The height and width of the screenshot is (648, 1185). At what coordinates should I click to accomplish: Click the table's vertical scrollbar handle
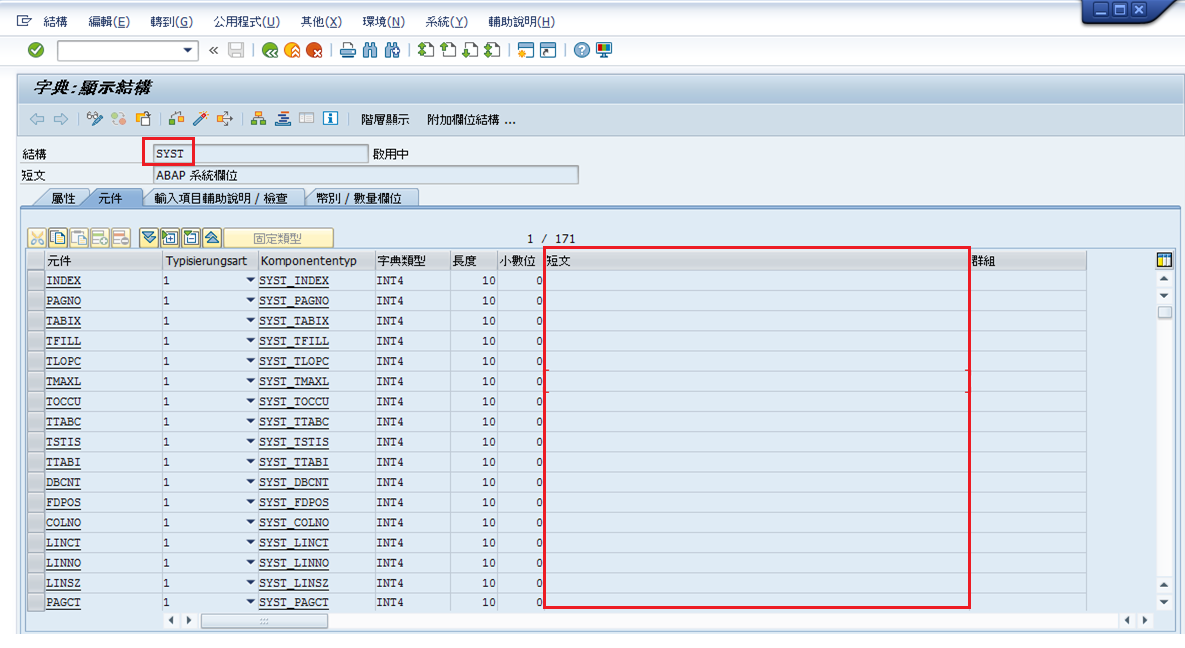tap(1165, 313)
